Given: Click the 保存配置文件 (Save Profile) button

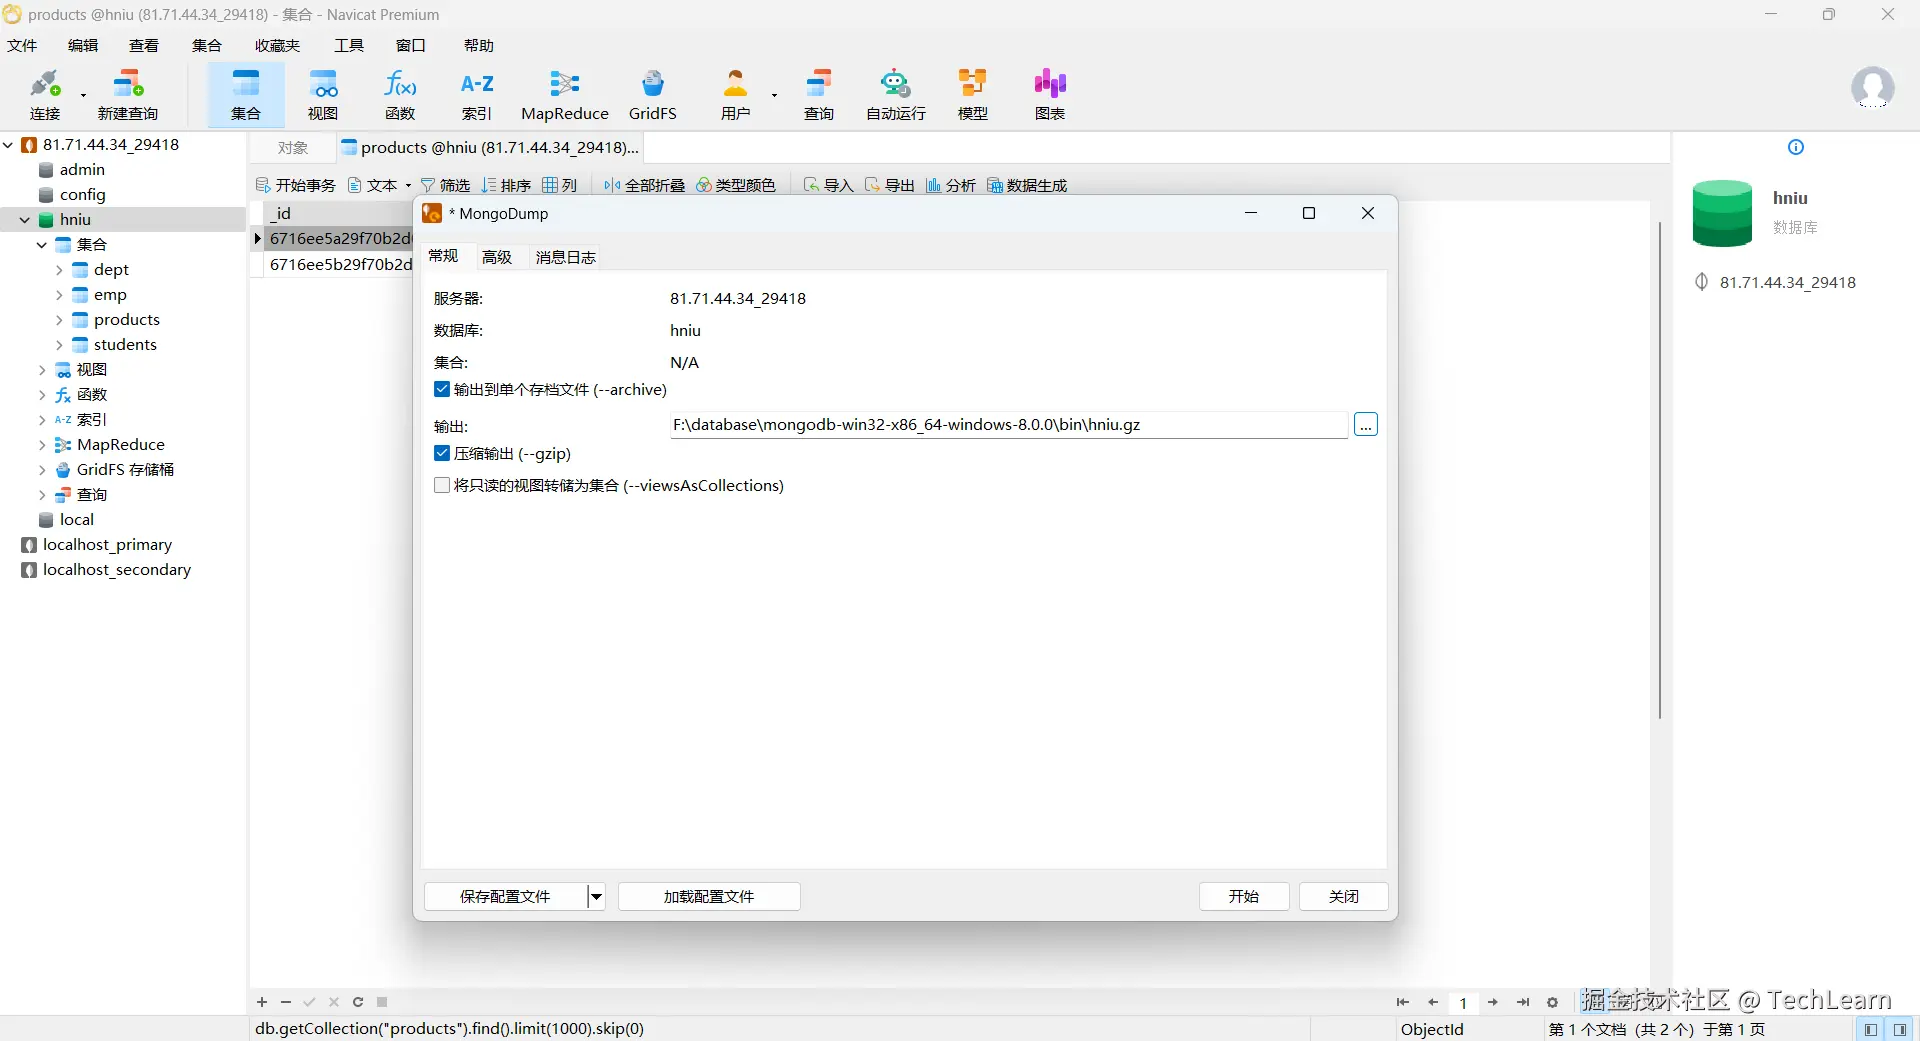Looking at the screenshot, I should [505, 897].
